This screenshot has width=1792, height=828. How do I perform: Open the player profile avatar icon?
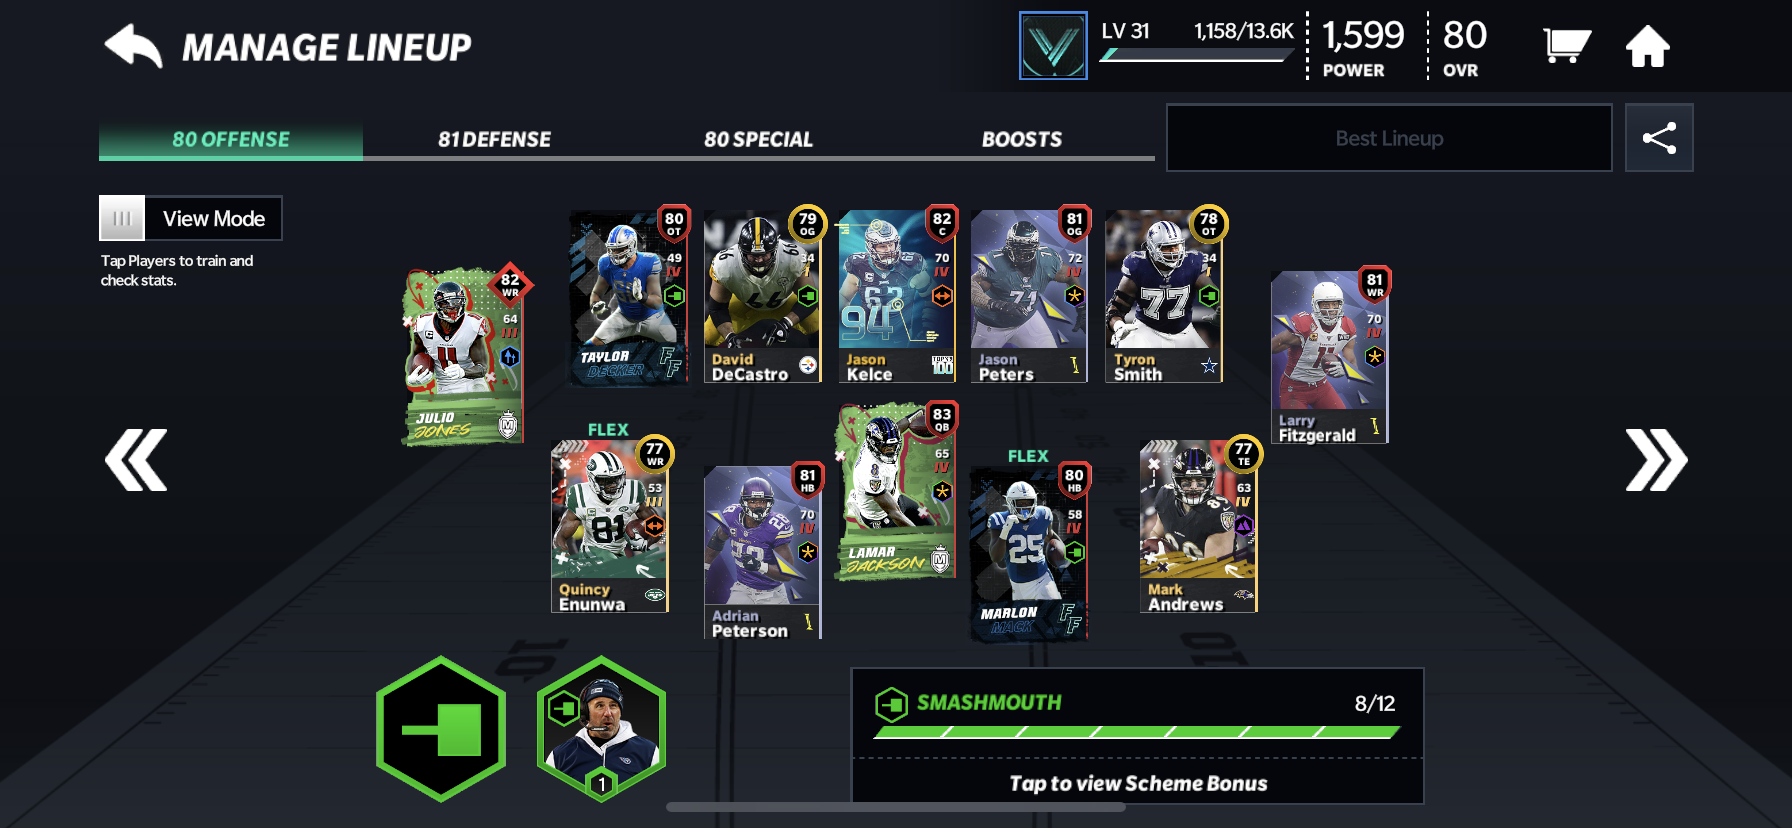coord(1053,46)
